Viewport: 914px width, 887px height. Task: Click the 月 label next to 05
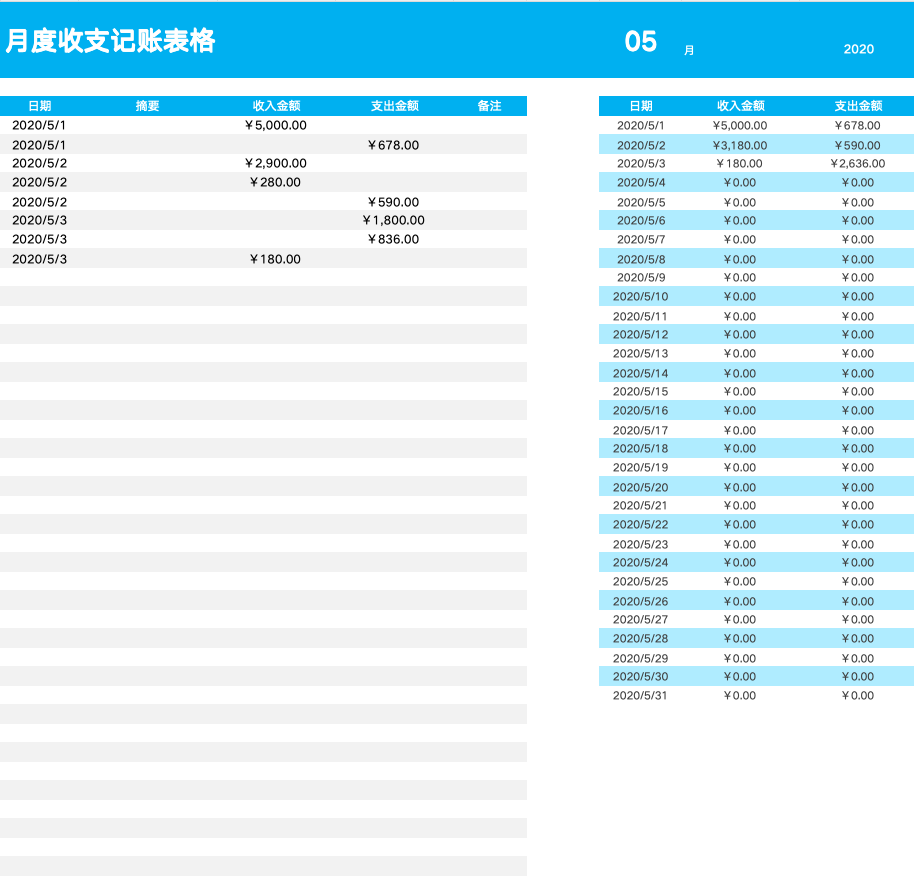click(x=689, y=50)
